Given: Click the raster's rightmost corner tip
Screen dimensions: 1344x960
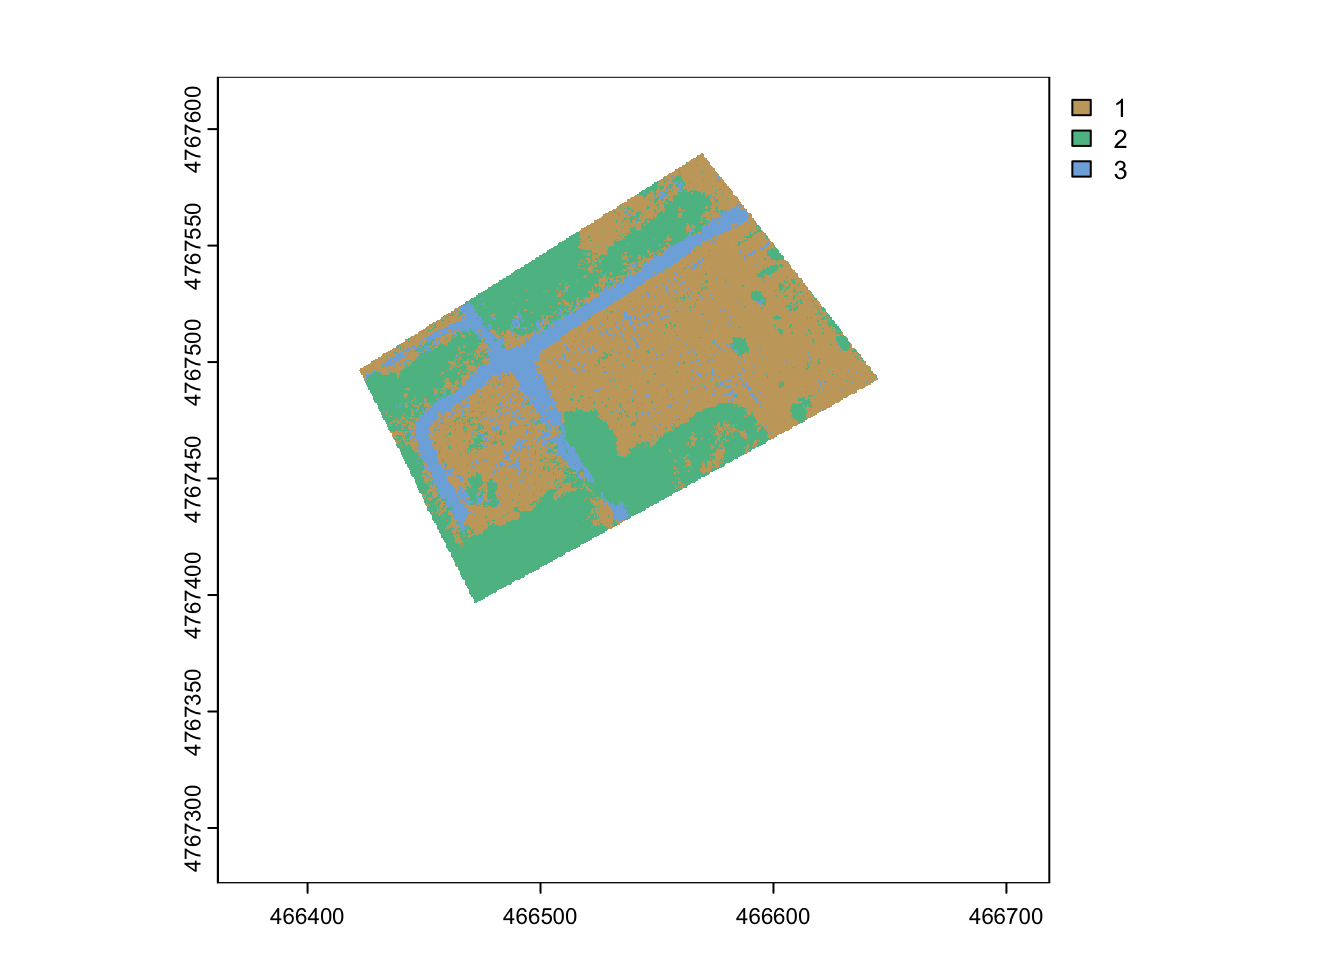Looking at the screenshot, I should click(x=875, y=379).
